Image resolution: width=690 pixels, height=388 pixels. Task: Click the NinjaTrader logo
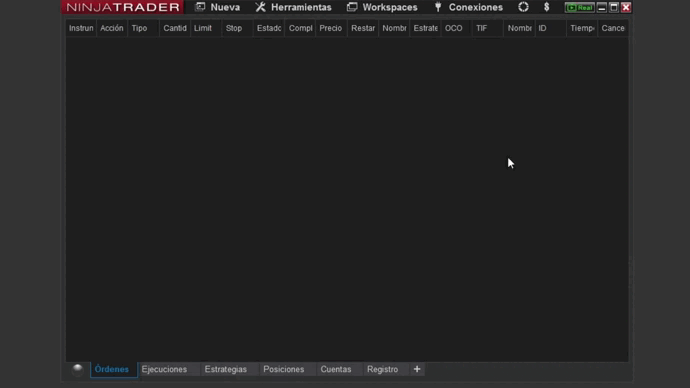pyautogui.click(x=123, y=7)
